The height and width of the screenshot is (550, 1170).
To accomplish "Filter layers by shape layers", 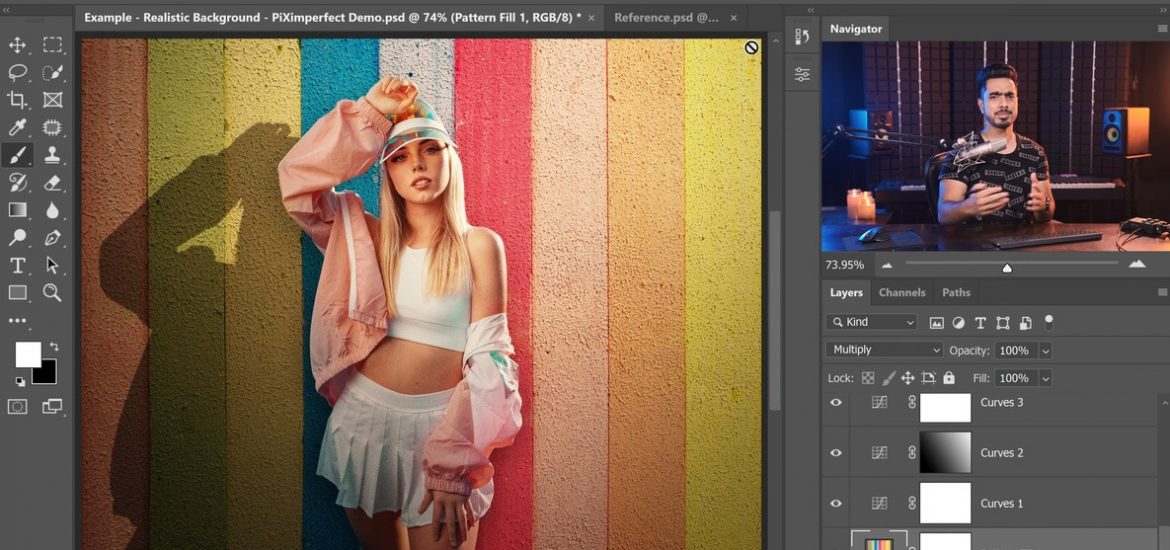I will [1003, 323].
